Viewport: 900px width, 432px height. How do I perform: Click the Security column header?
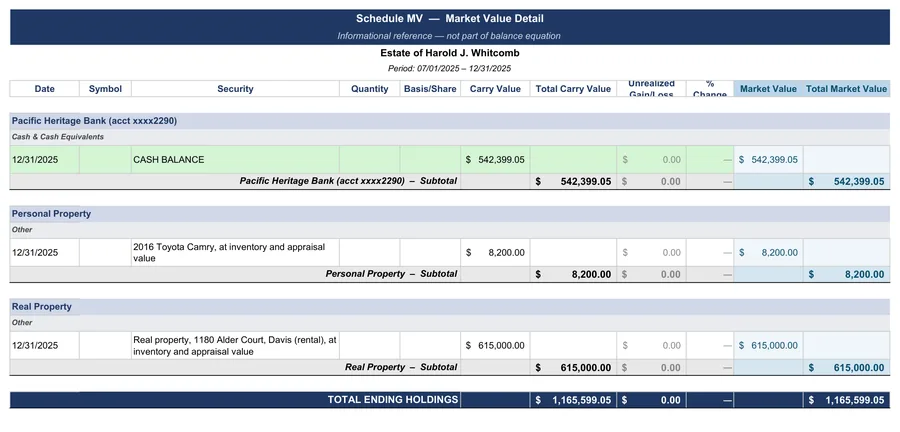(235, 89)
